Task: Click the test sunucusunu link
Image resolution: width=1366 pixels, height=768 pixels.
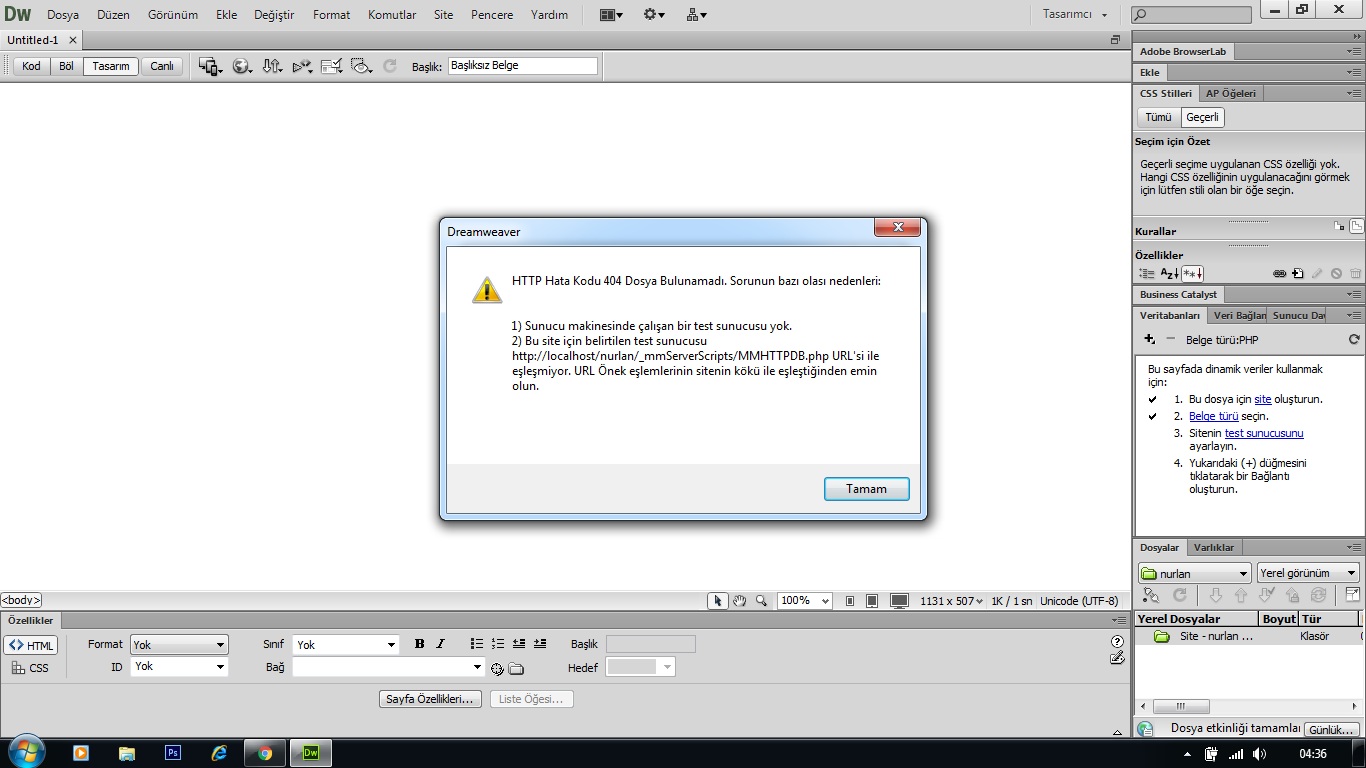Action: pos(1264,433)
